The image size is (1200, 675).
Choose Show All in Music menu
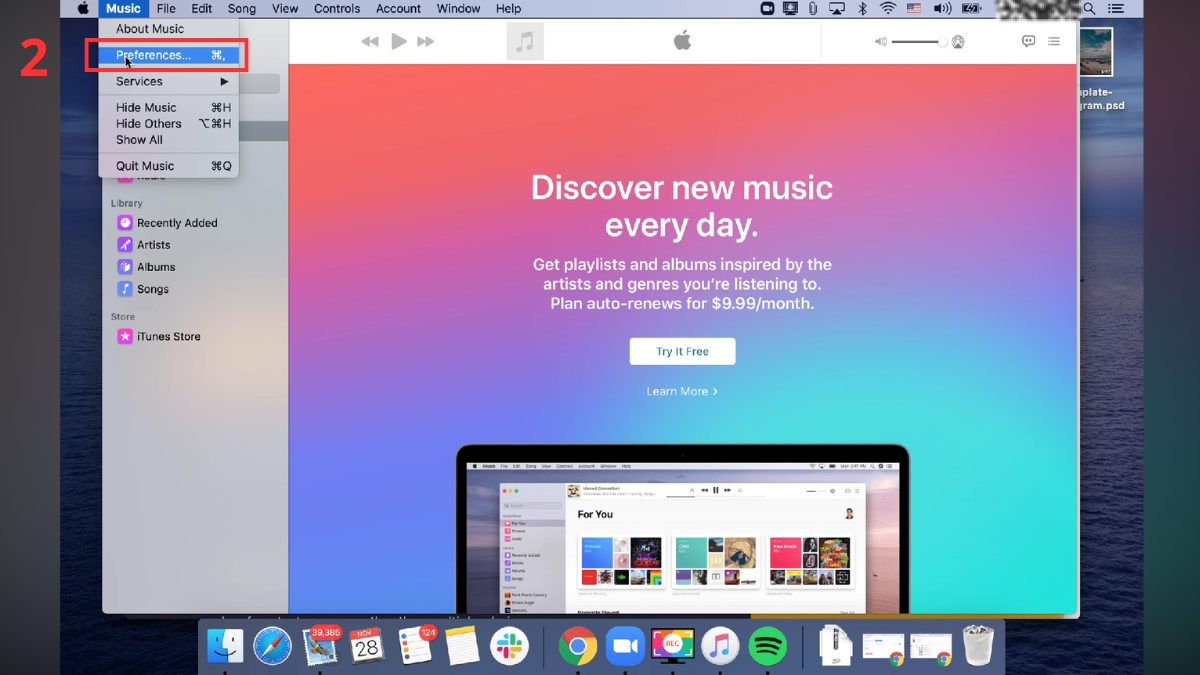coord(168,139)
